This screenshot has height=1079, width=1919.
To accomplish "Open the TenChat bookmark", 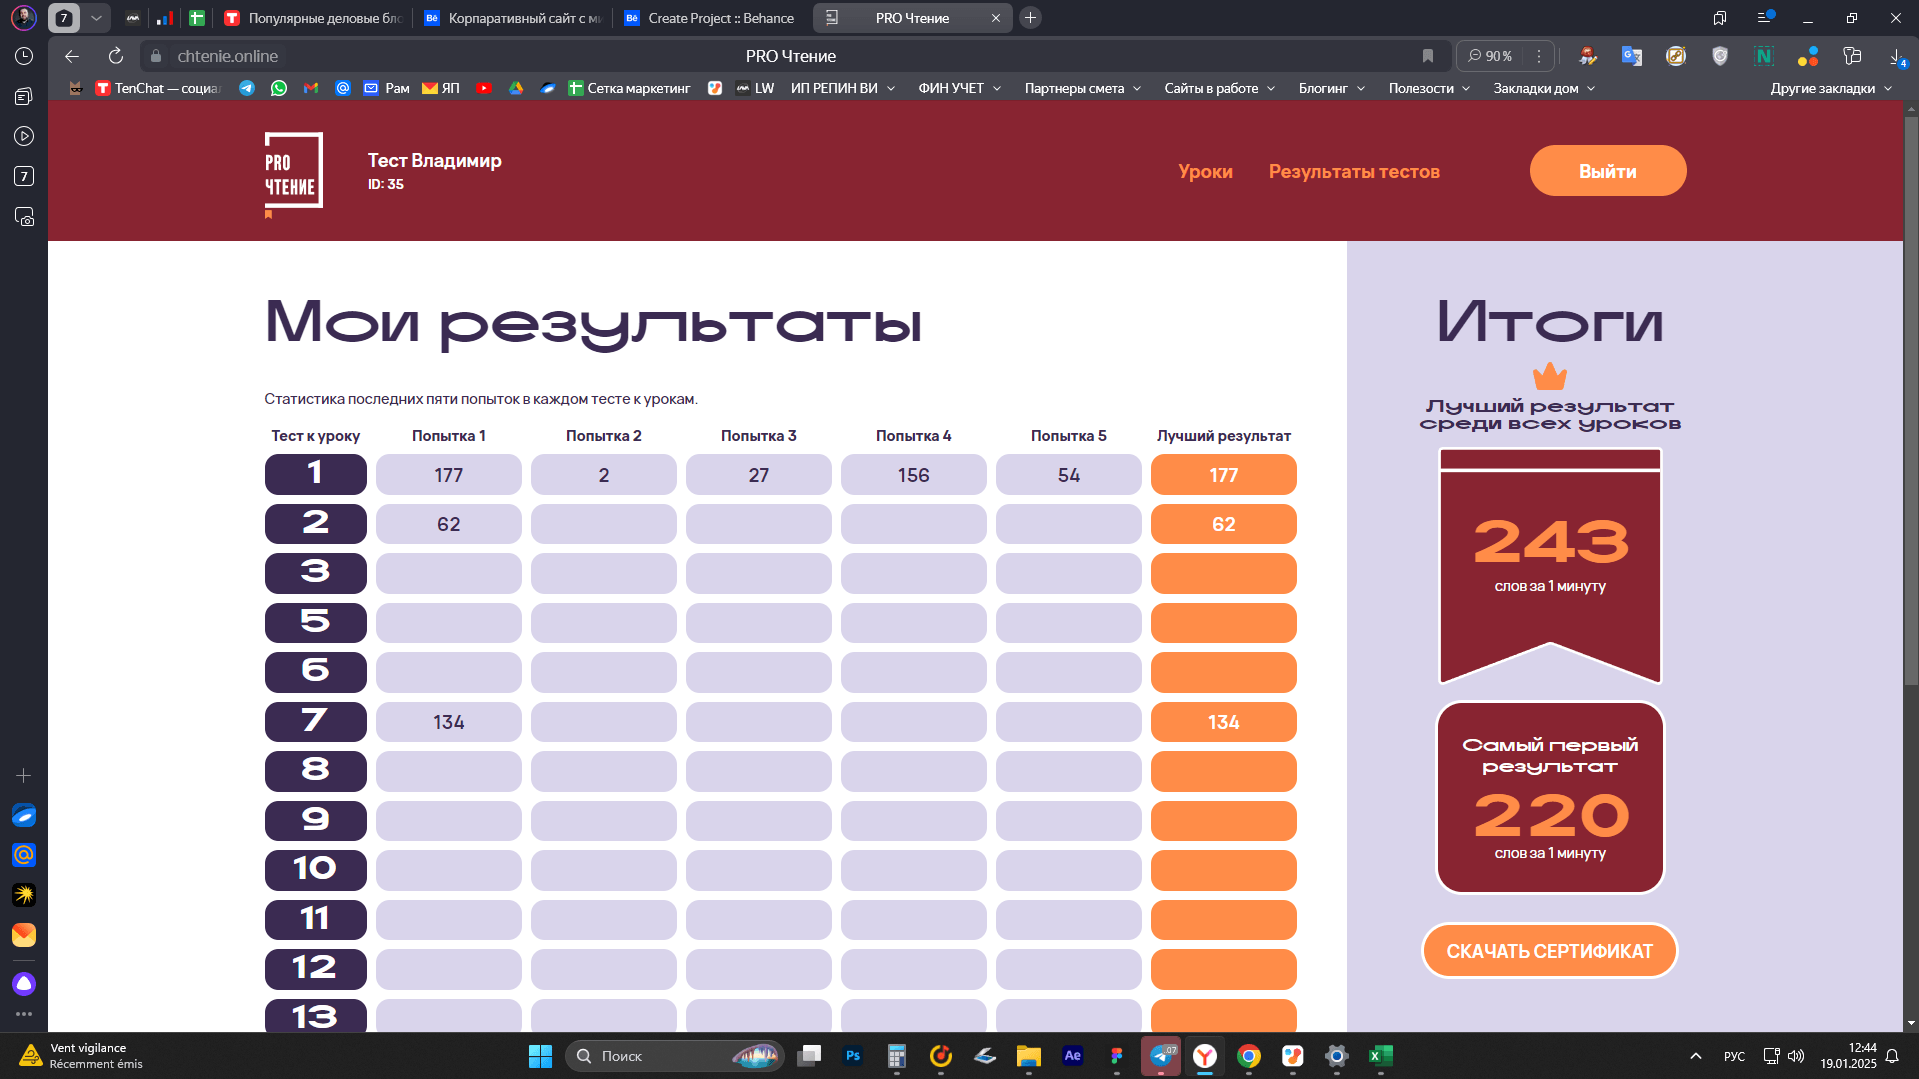I will [x=158, y=88].
